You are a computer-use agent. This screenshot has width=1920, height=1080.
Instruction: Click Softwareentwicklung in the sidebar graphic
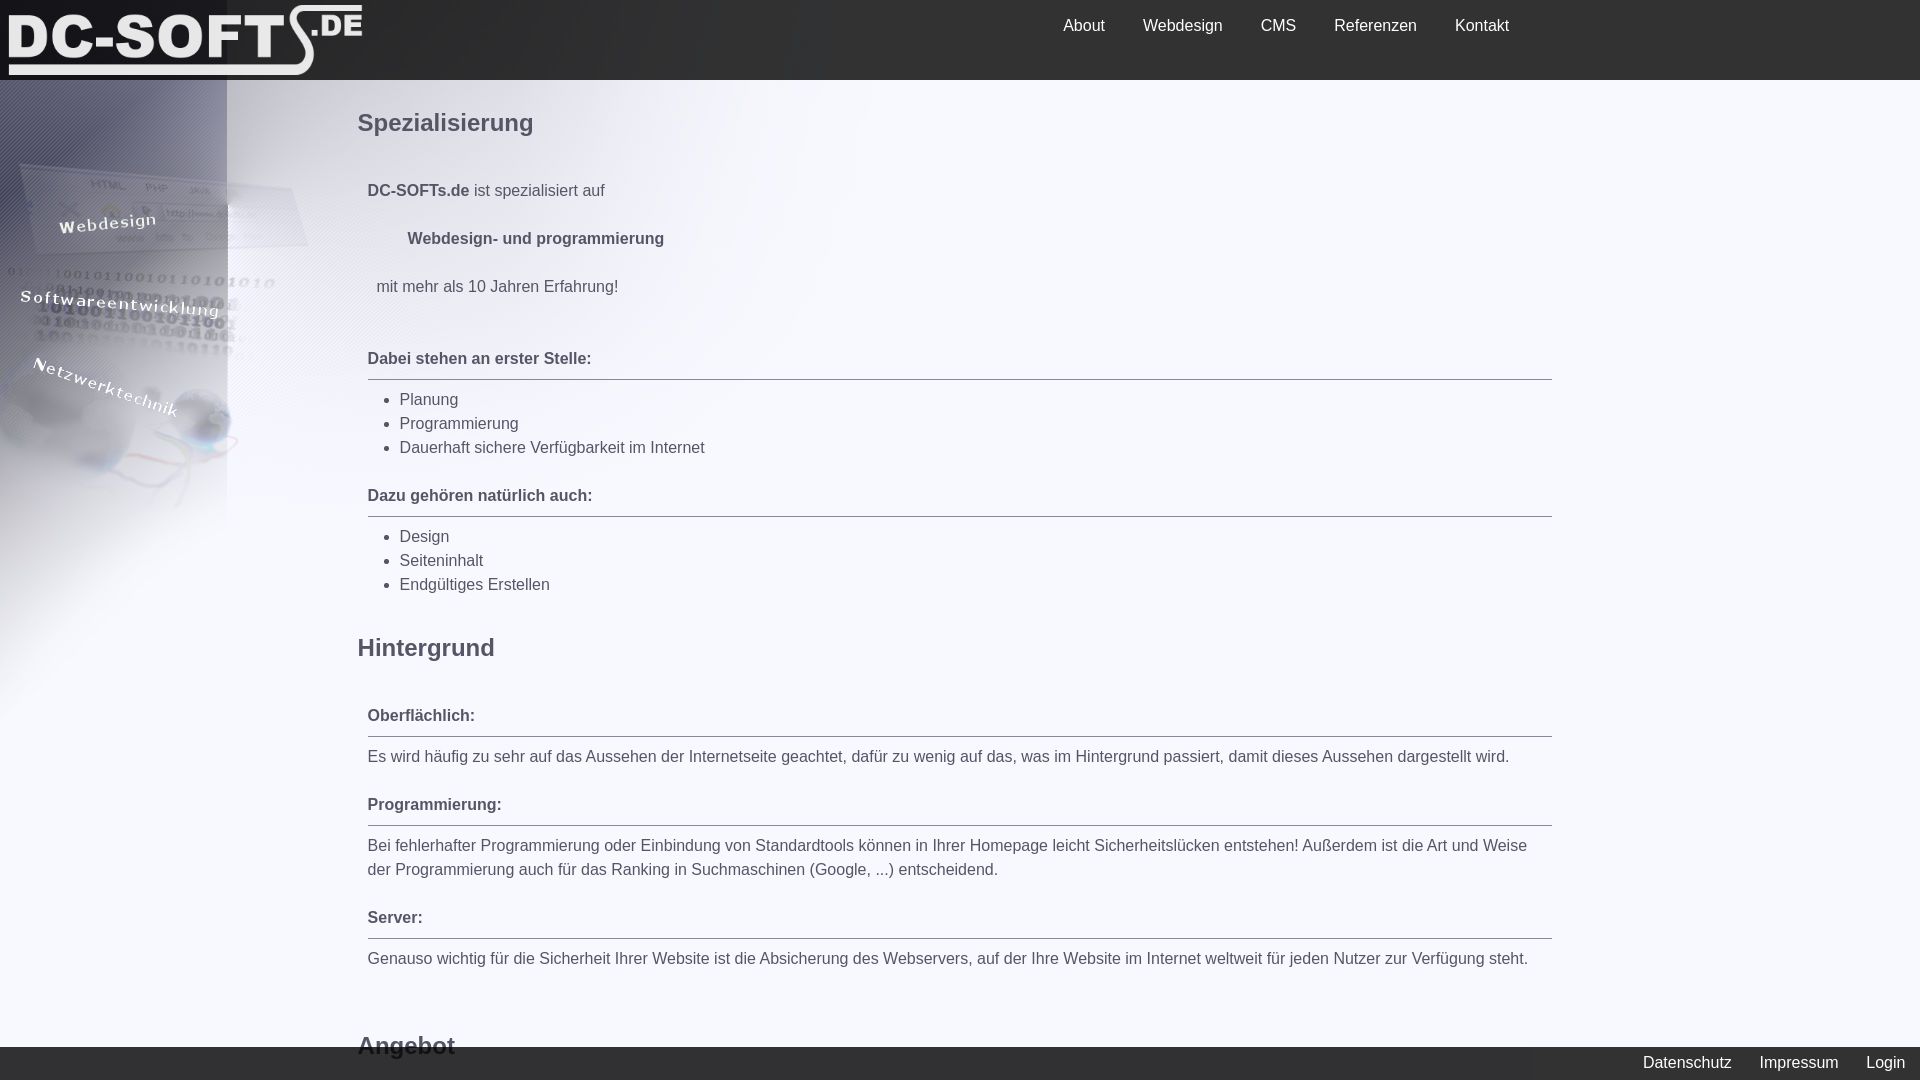120,303
